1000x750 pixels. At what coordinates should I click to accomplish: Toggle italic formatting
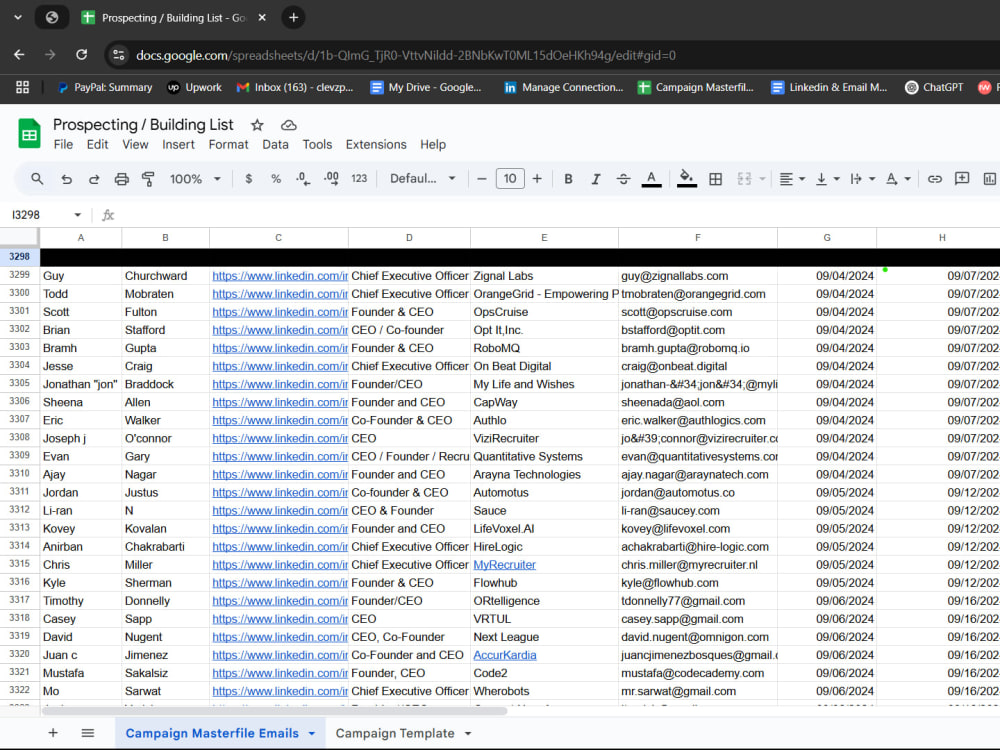pos(596,179)
